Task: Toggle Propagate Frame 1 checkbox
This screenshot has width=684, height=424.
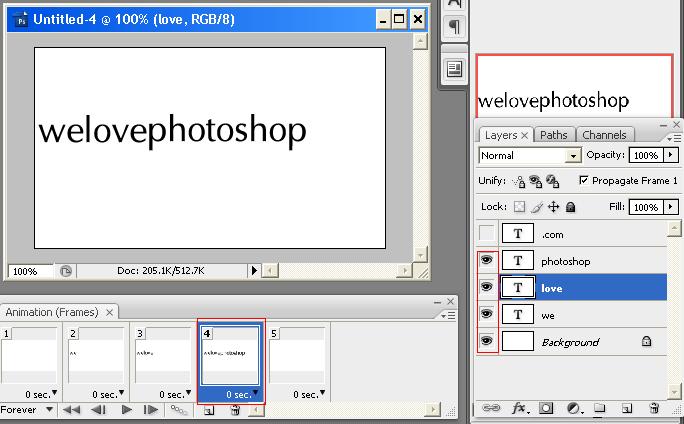Action: (x=584, y=180)
